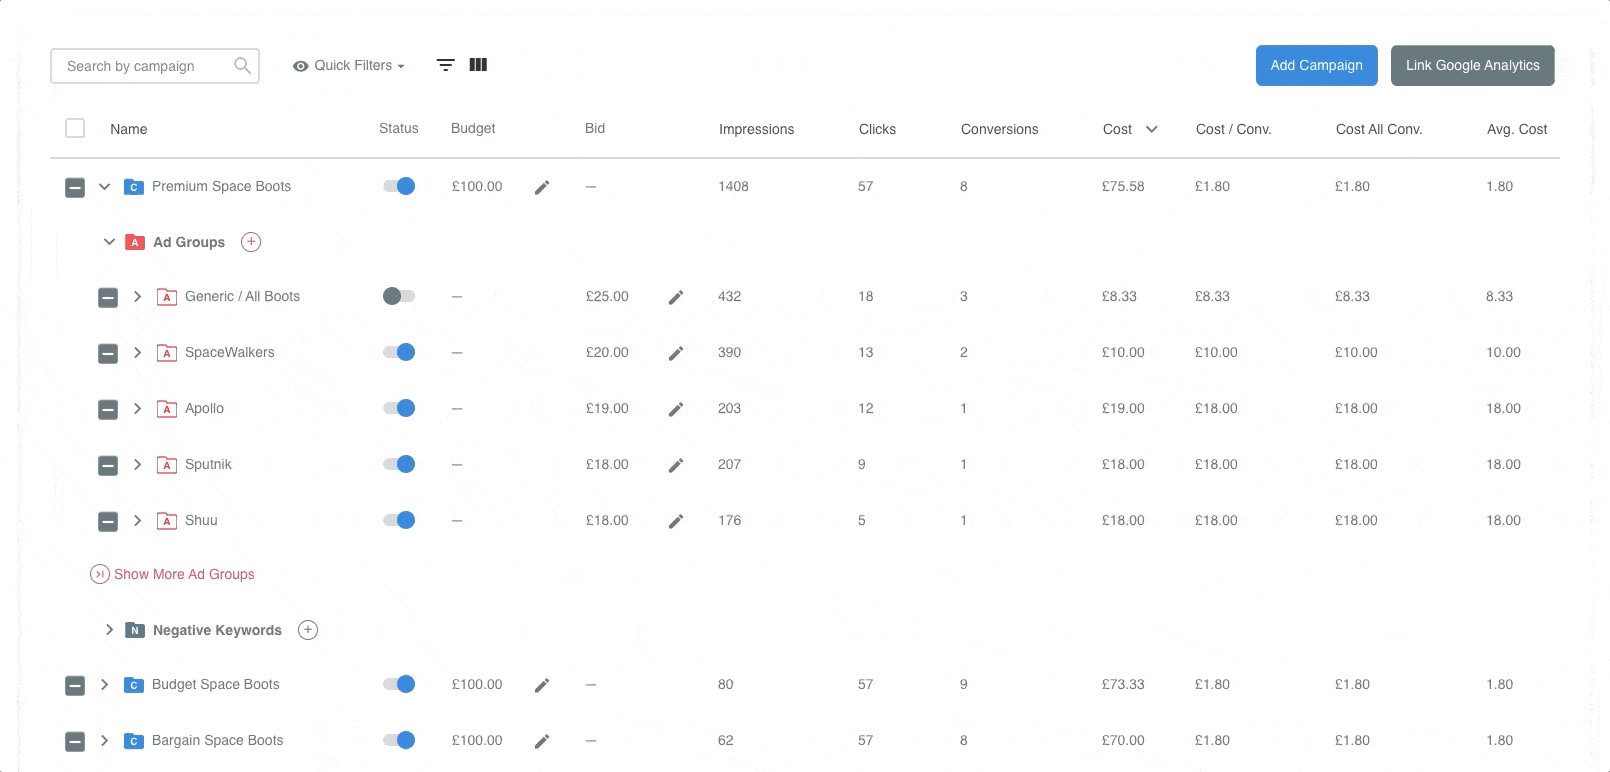The image size is (1610, 772).
Task: Tick the select-all checkbox in header
Action: pos(75,128)
